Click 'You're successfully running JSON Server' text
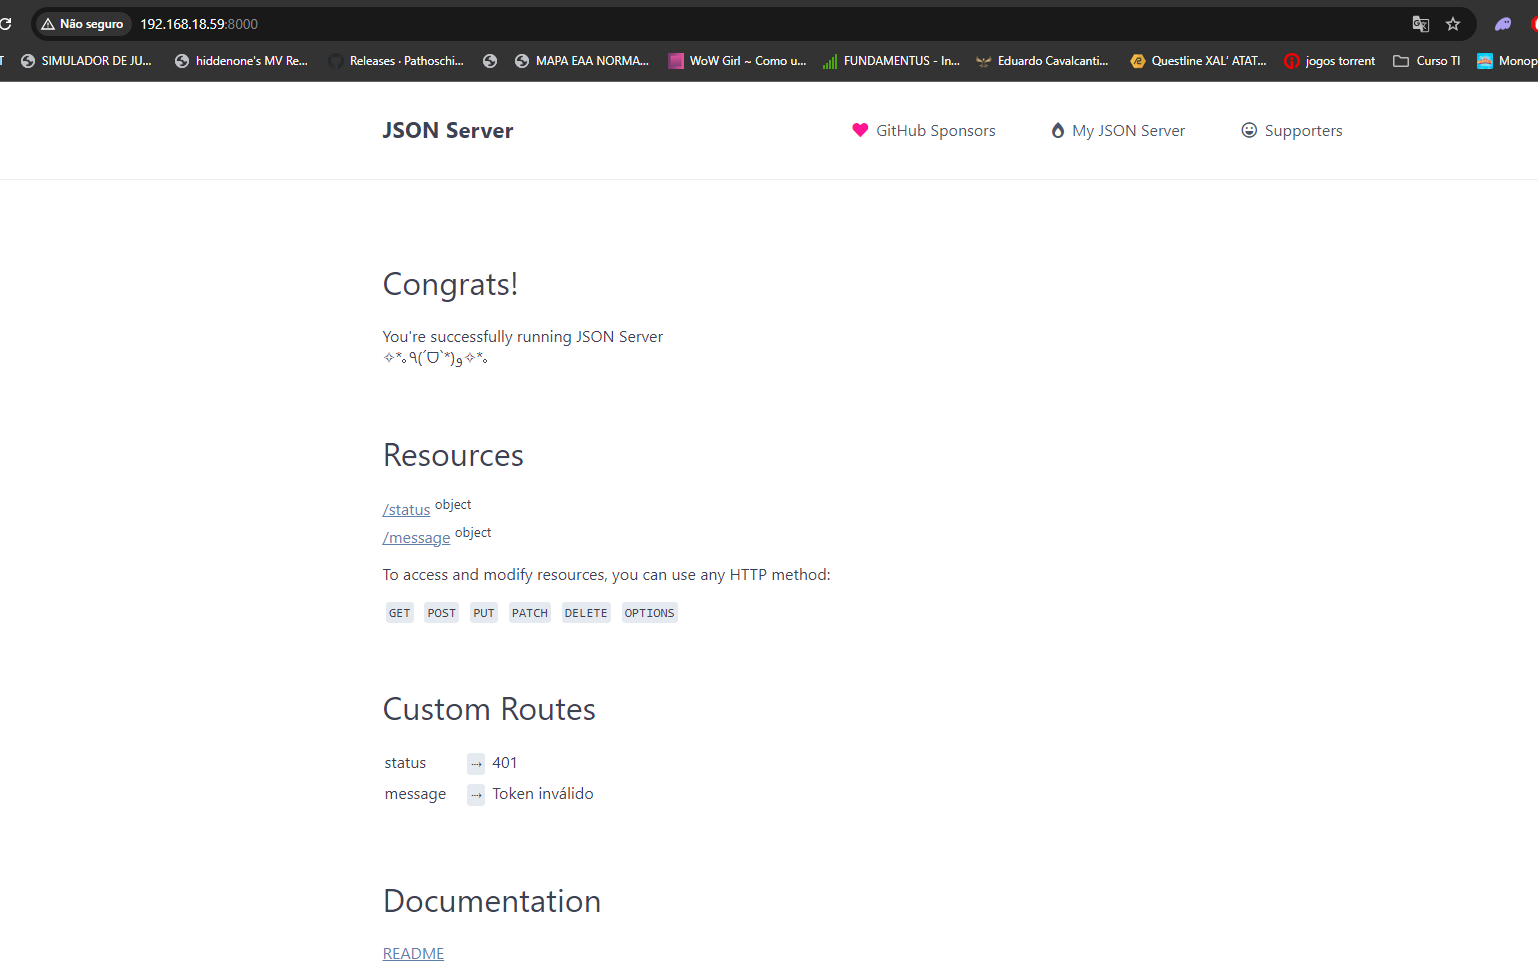This screenshot has height=980, width=1538. pos(523,337)
